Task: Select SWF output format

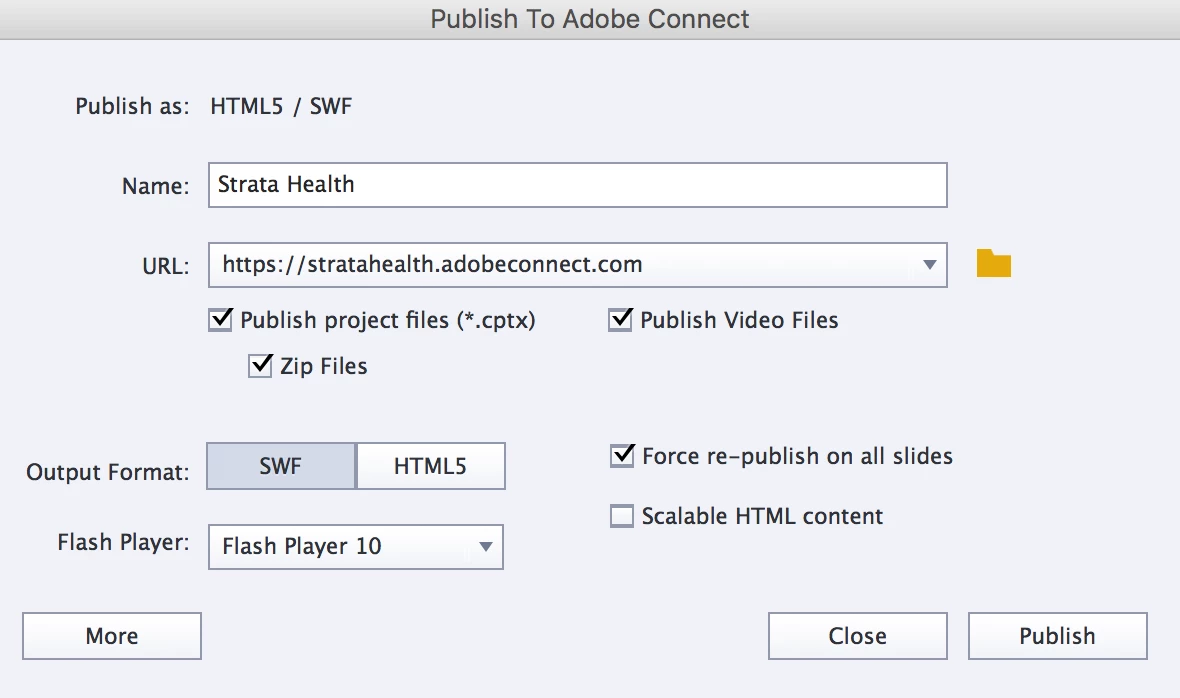Action: tap(281, 466)
